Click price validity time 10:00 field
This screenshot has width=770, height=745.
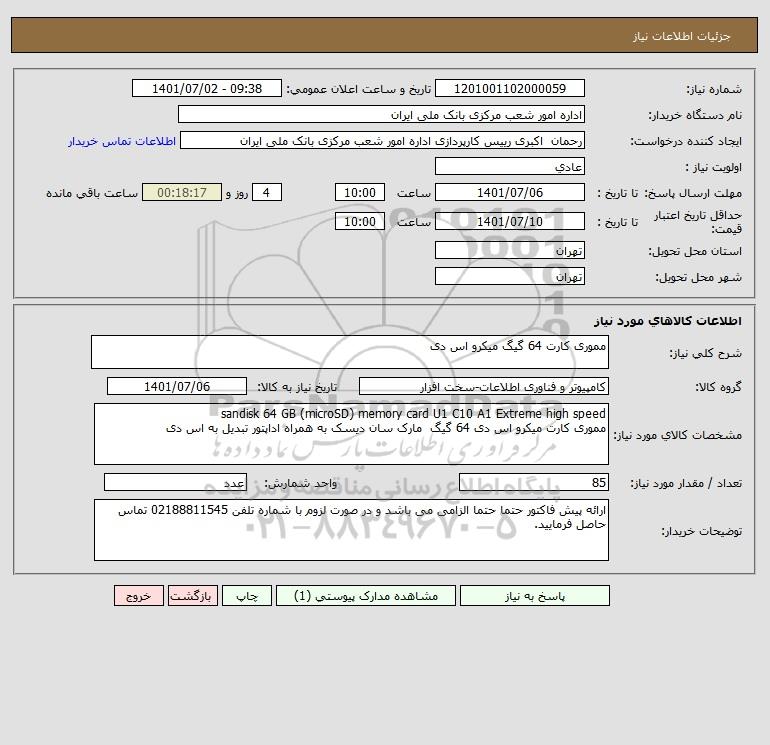coord(359,221)
